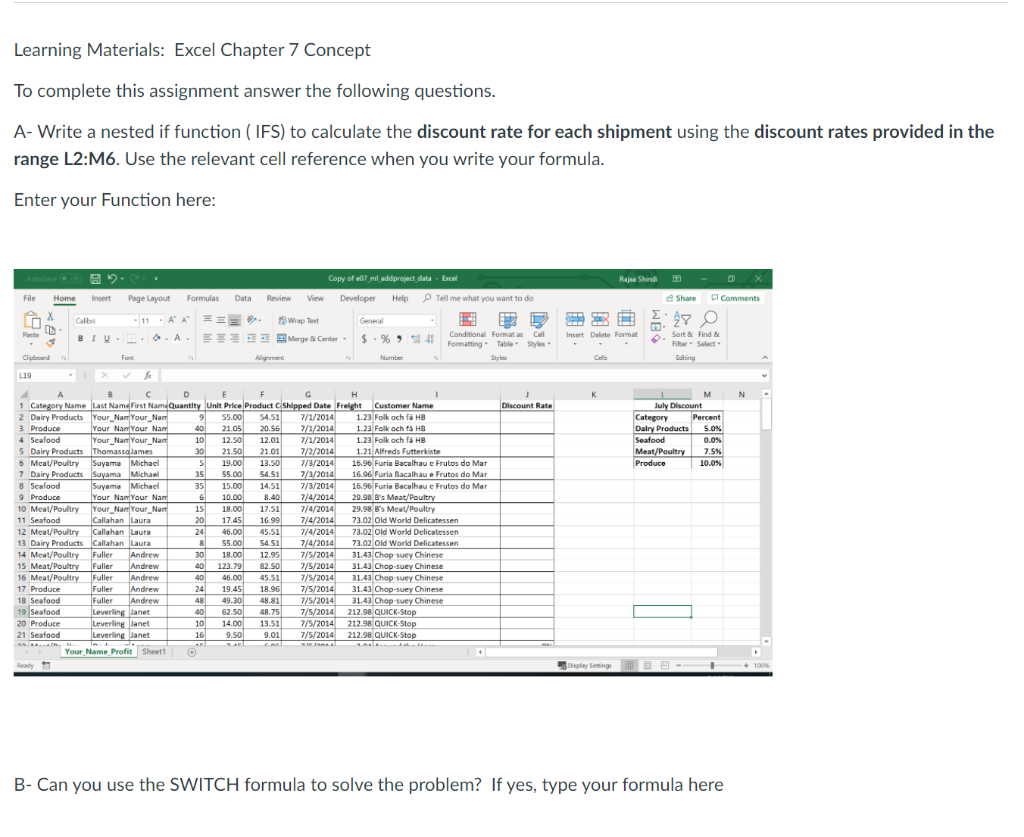Toggle Bottom Align vertical alignment
Screen dimensions: 1024x837
point(234,320)
